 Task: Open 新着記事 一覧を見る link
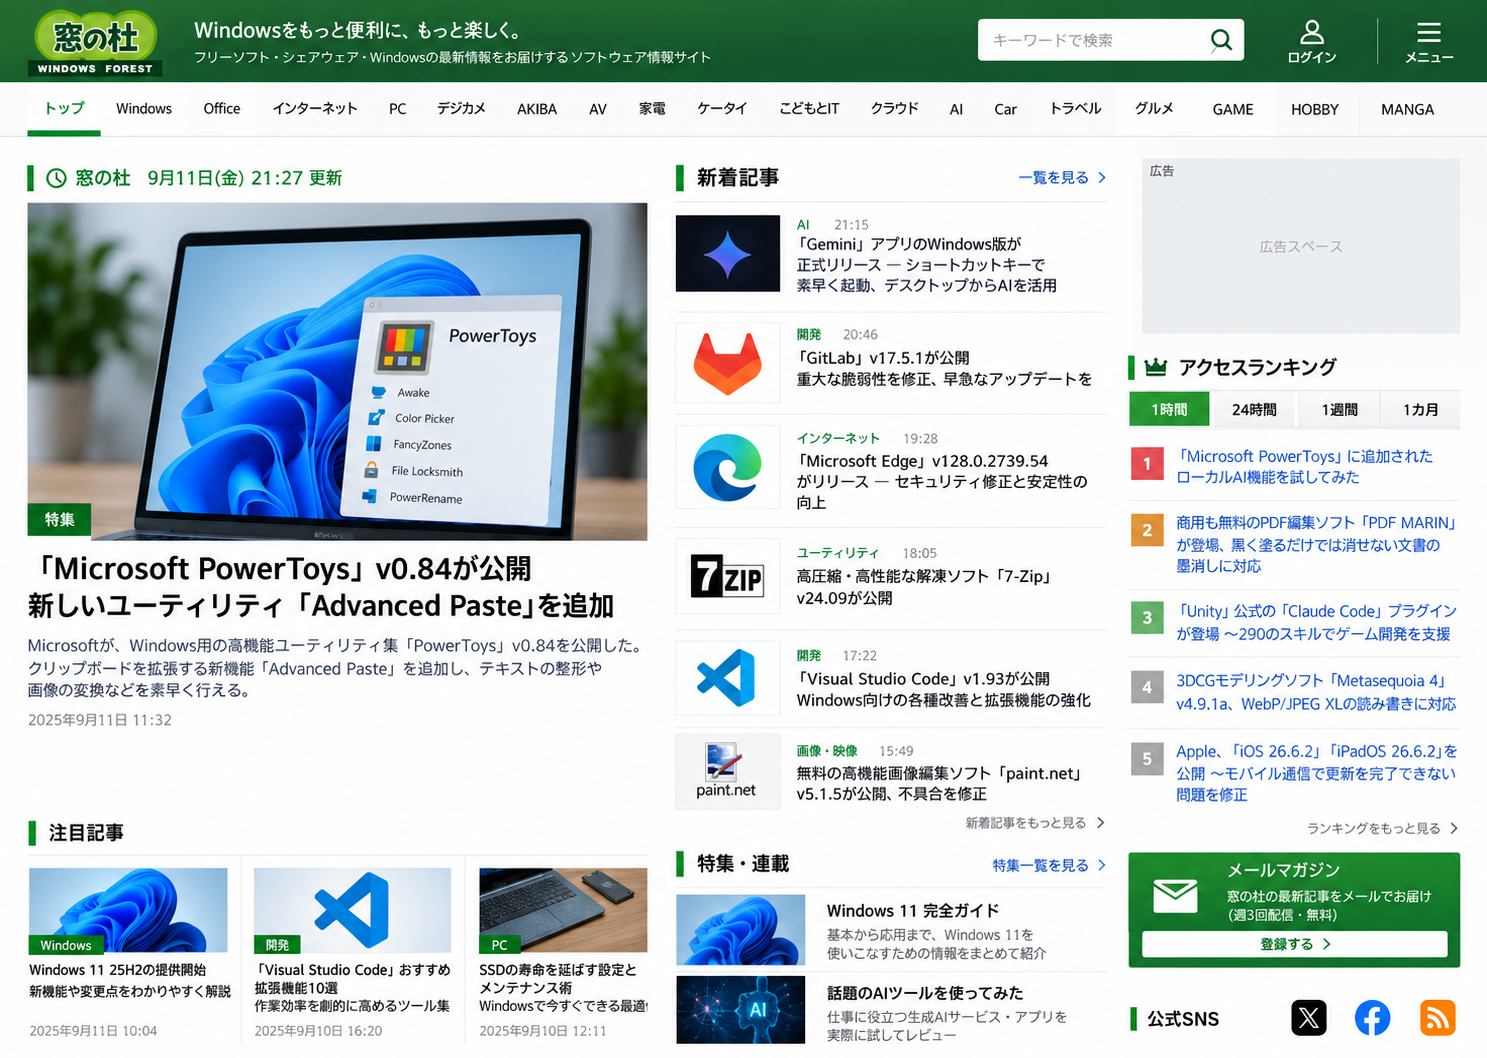click(x=1062, y=177)
